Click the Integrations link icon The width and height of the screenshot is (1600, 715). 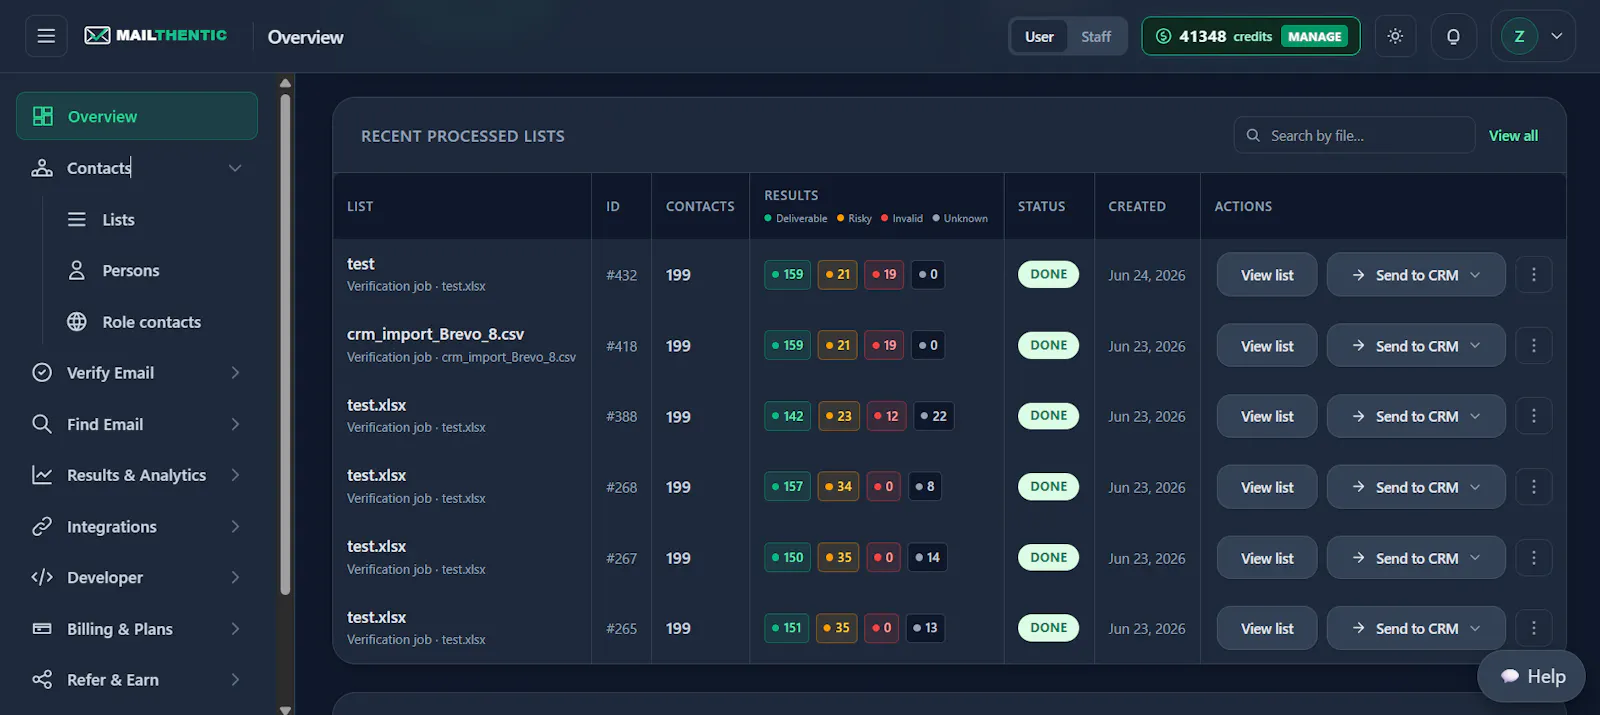(42, 526)
